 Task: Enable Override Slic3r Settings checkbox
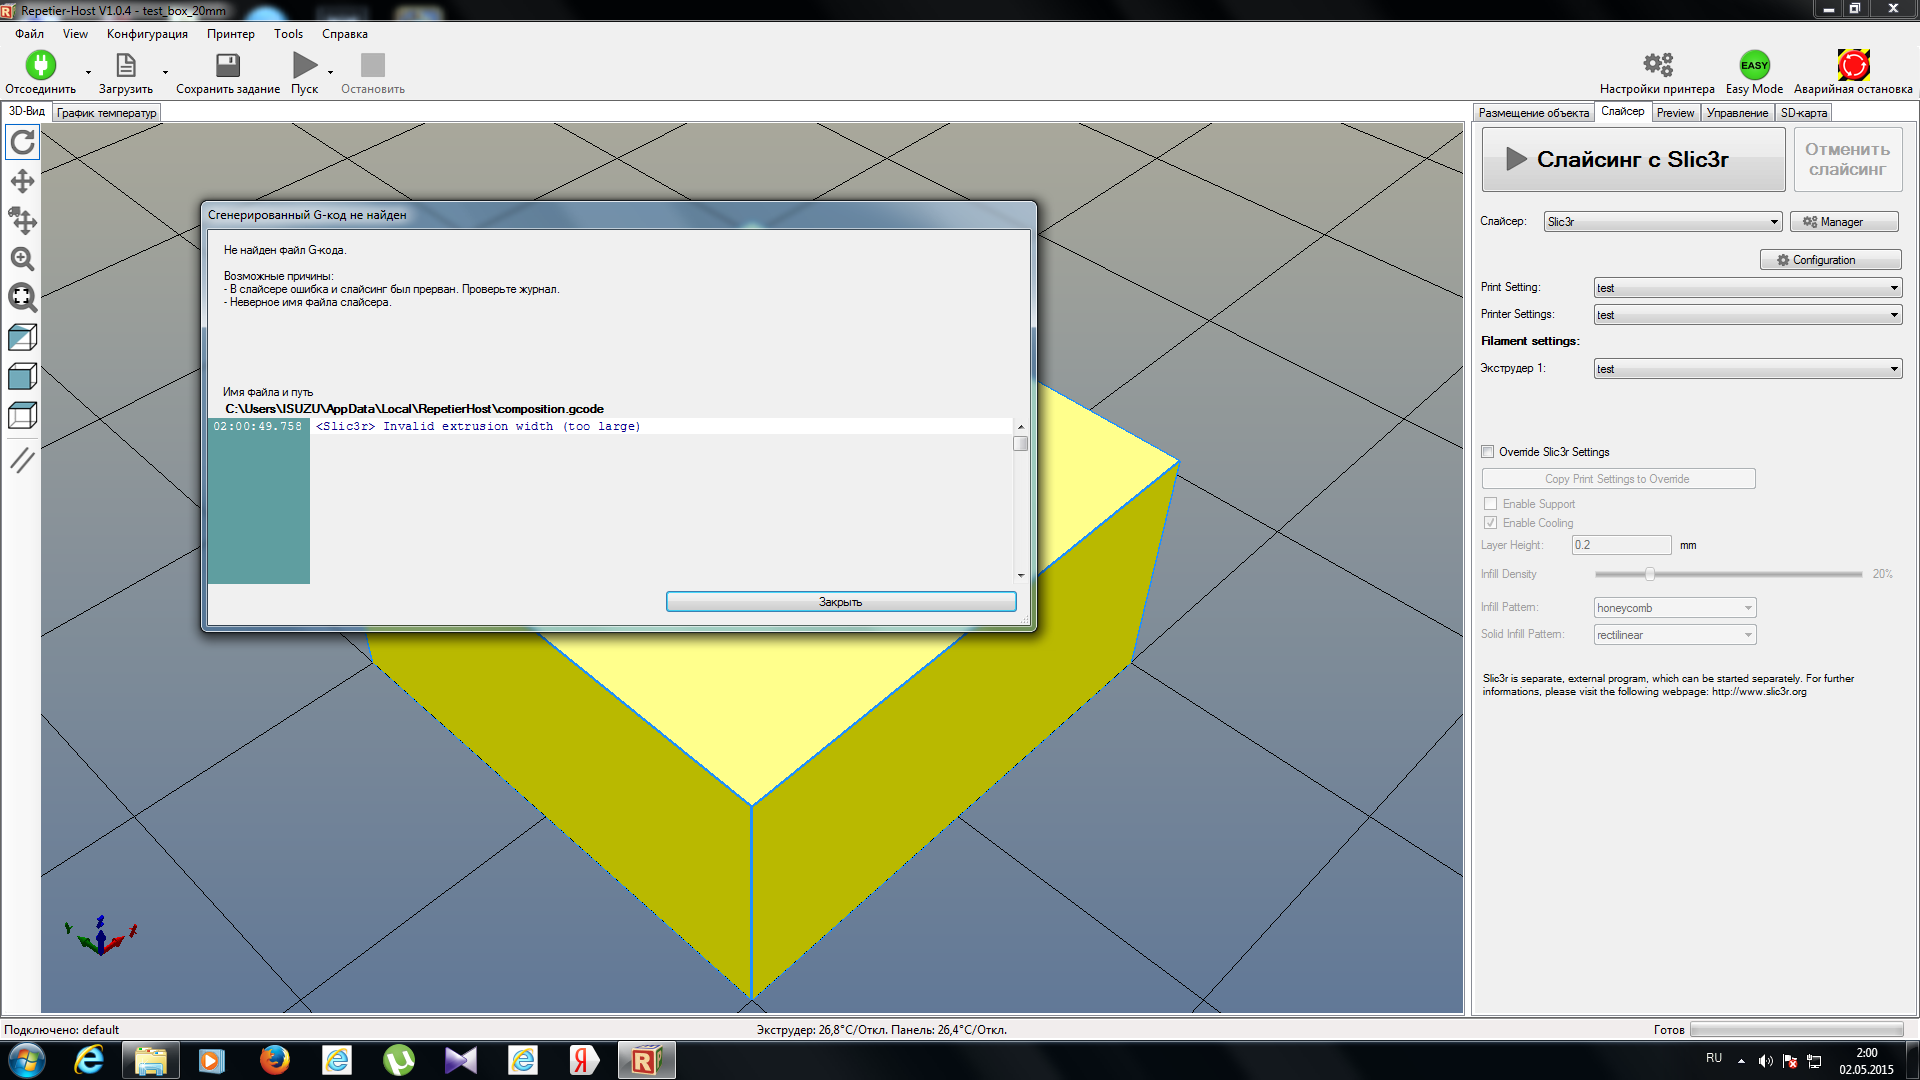1487,452
